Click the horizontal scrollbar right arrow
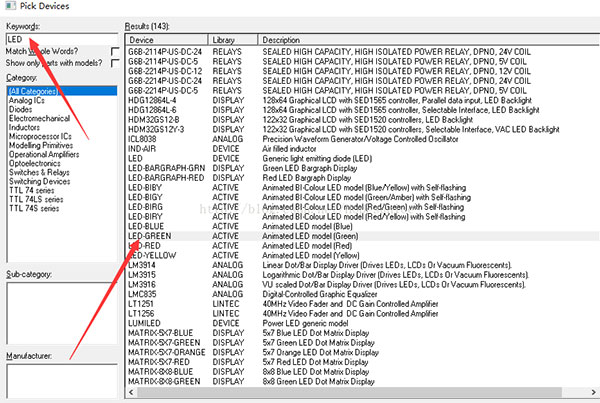This screenshot has height=403, width=600. pyautogui.click(x=593, y=392)
